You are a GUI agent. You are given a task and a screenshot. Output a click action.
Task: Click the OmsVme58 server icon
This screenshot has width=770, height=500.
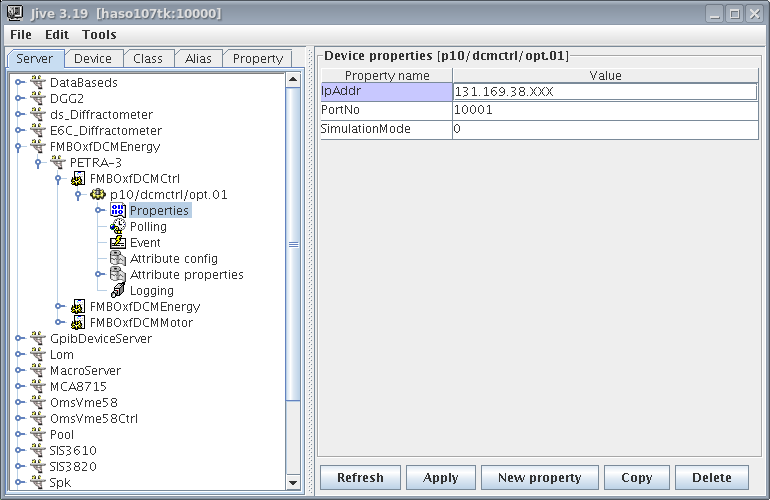(x=38, y=402)
